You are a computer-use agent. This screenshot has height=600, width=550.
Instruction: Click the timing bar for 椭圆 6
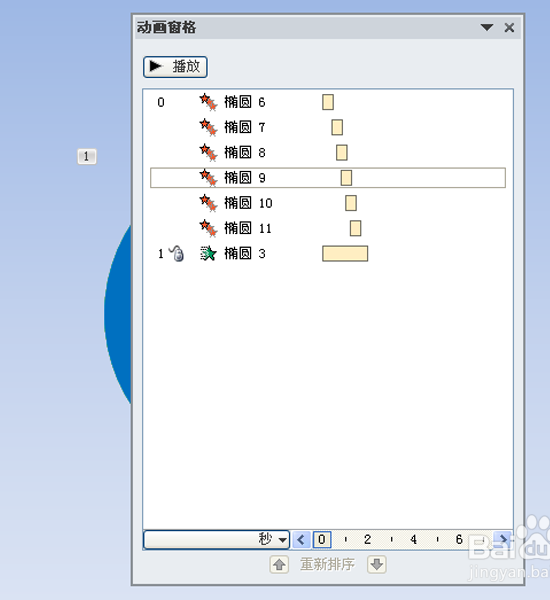328,102
